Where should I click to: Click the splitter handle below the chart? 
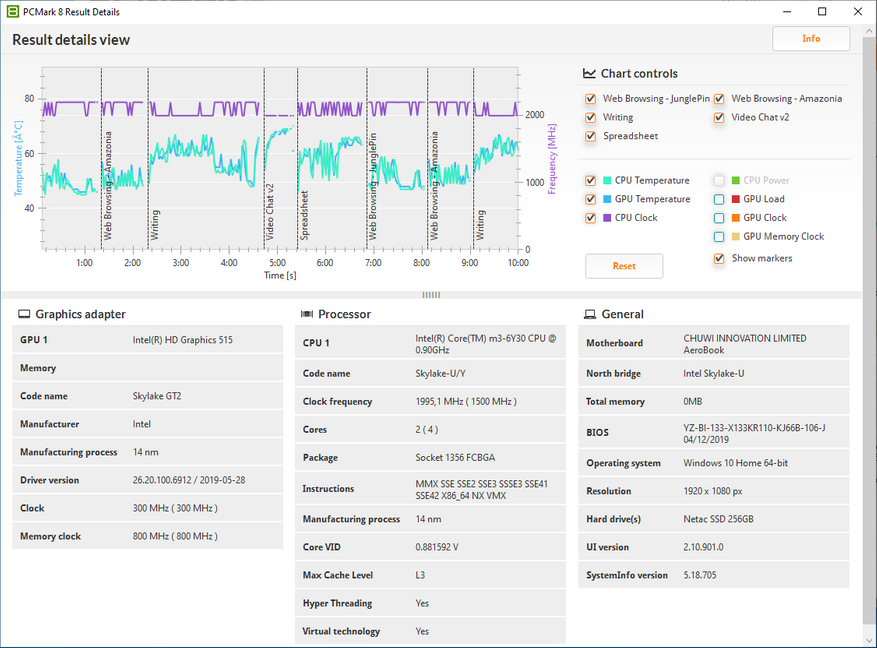pyautogui.click(x=431, y=295)
